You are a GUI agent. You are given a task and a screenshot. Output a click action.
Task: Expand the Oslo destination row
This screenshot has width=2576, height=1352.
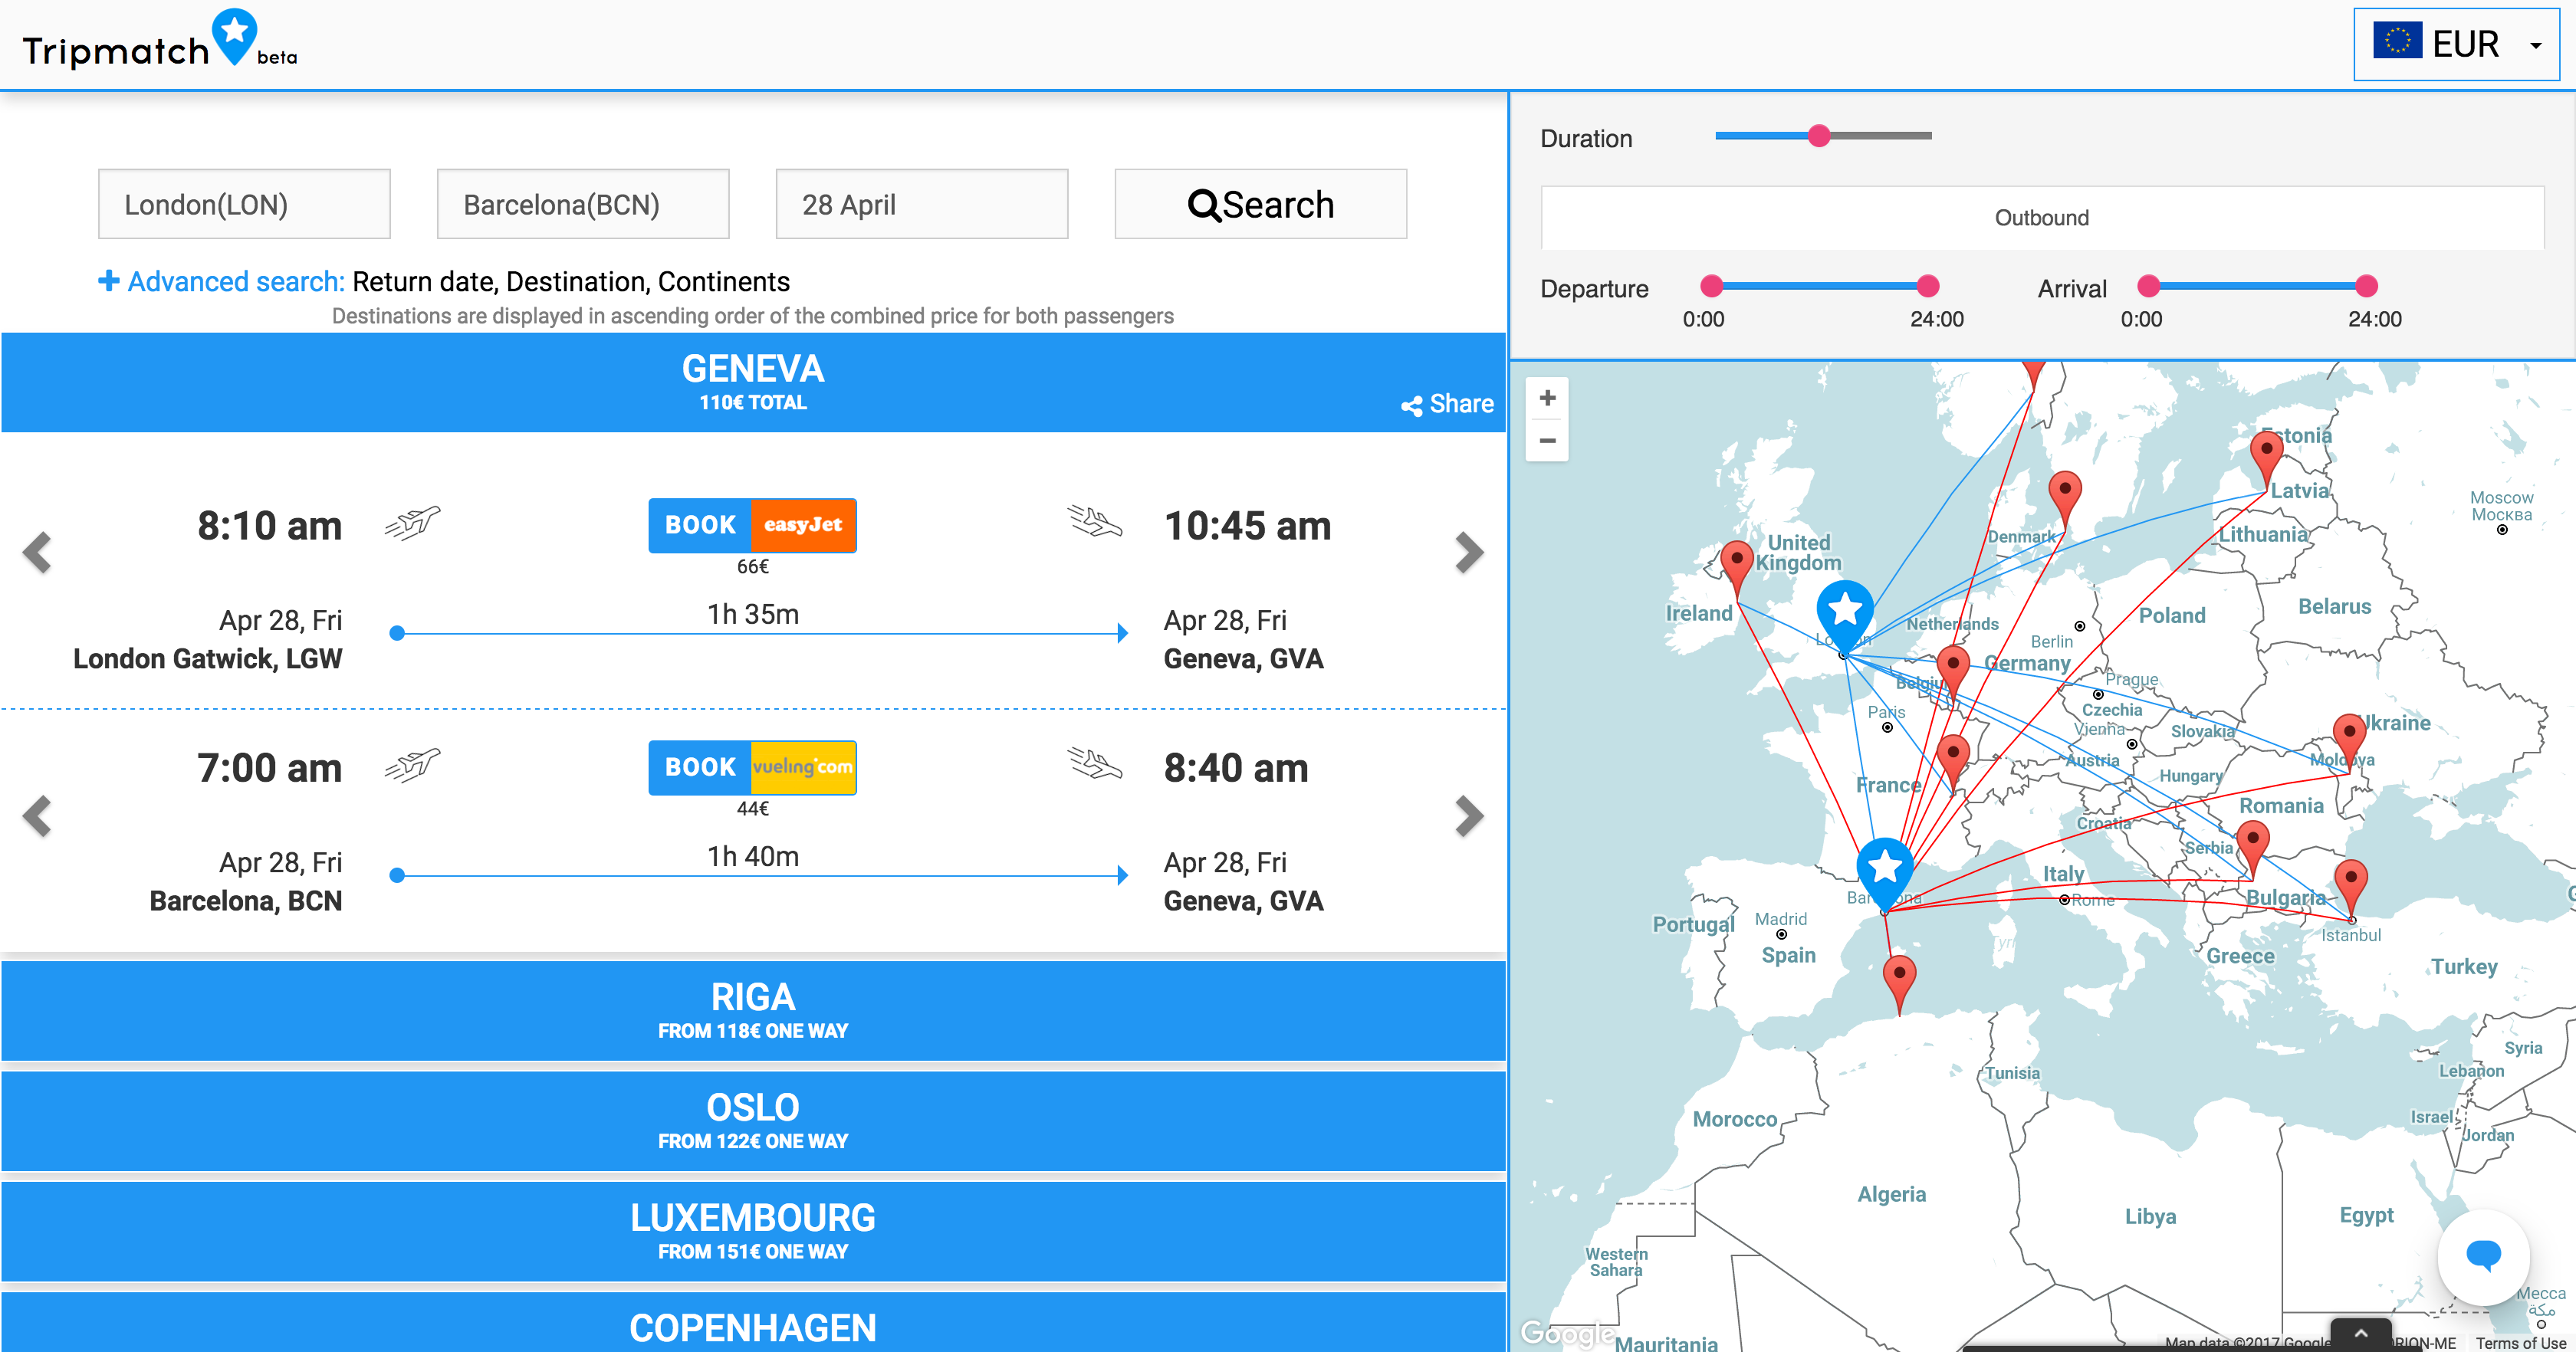pyautogui.click(x=753, y=1120)
